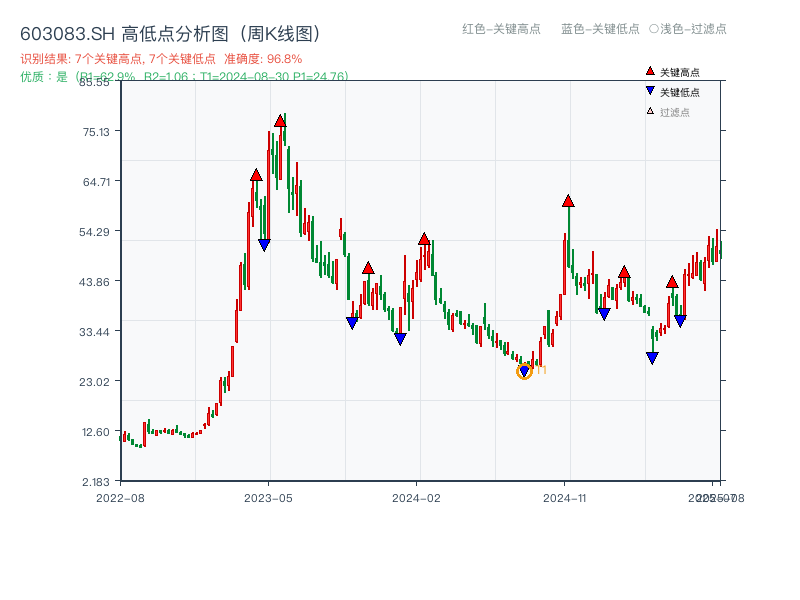Toggle 关键低点 series visibility in the legend
Viewport: 800px width, 600px height.
(x=680, y=90)
